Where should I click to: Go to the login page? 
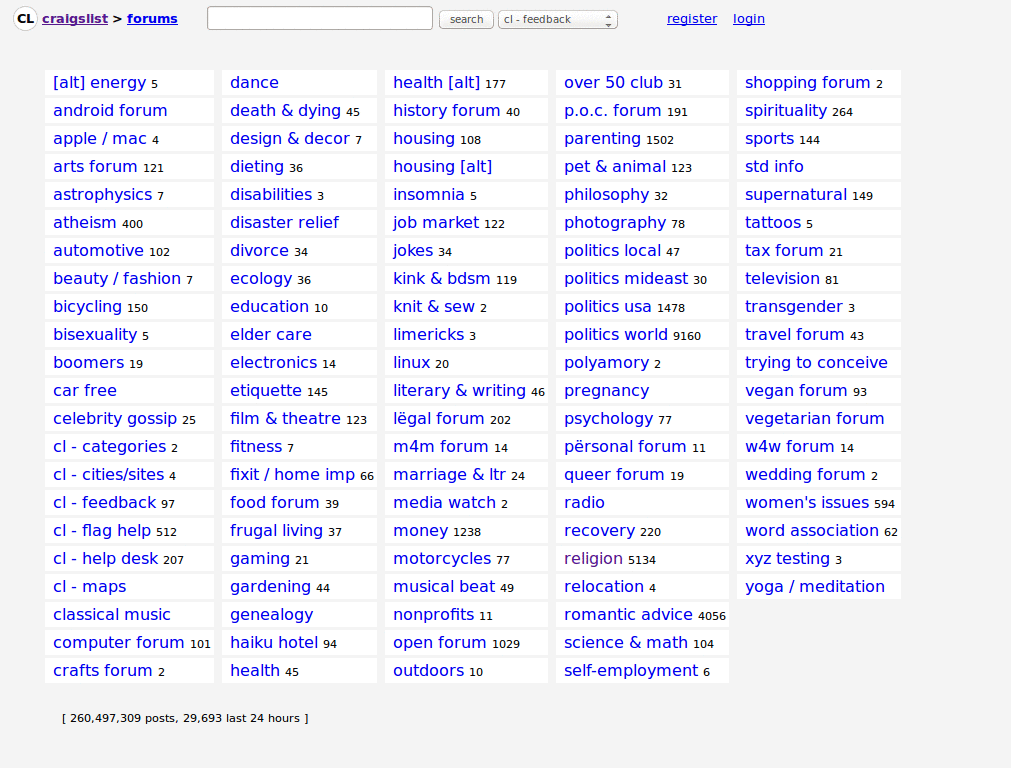click(748, 18)
